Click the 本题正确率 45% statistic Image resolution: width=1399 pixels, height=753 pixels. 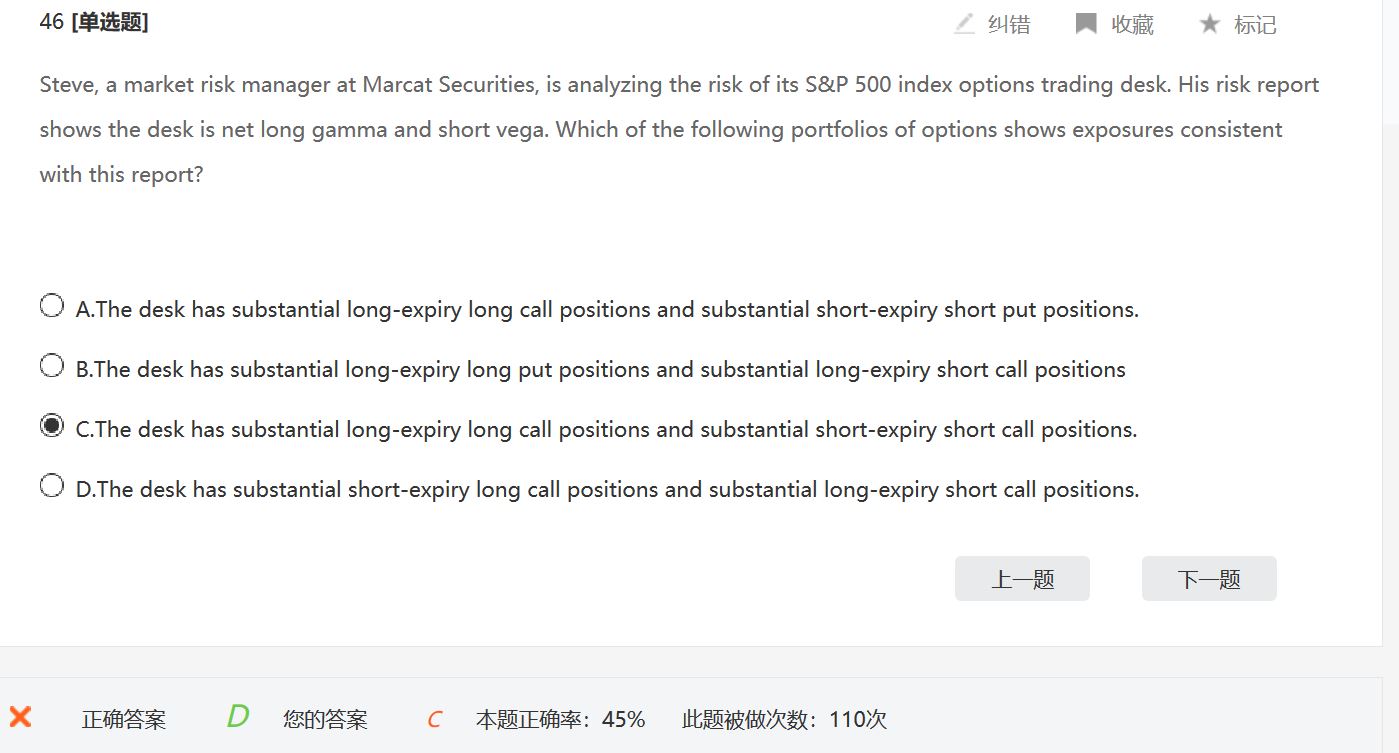click(560, 719)
